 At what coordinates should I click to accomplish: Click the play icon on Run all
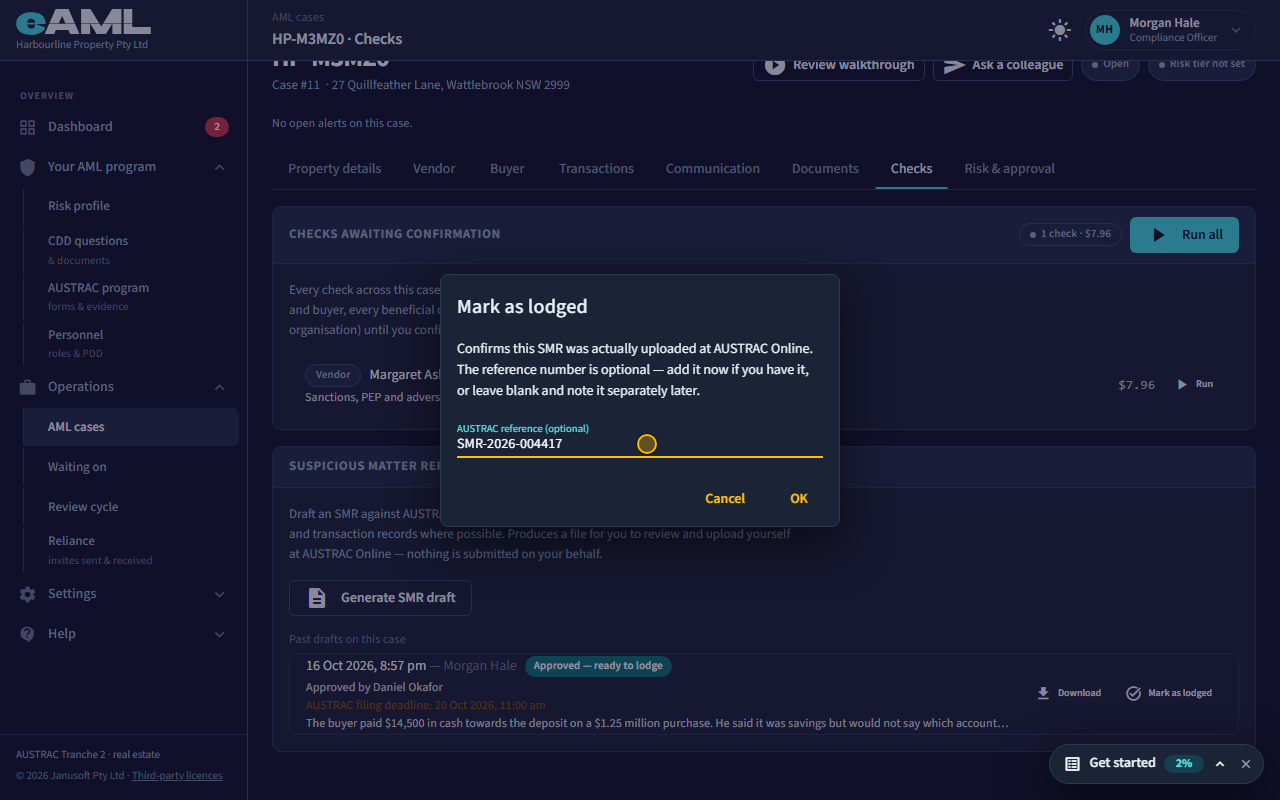[x=1159, y=235]
